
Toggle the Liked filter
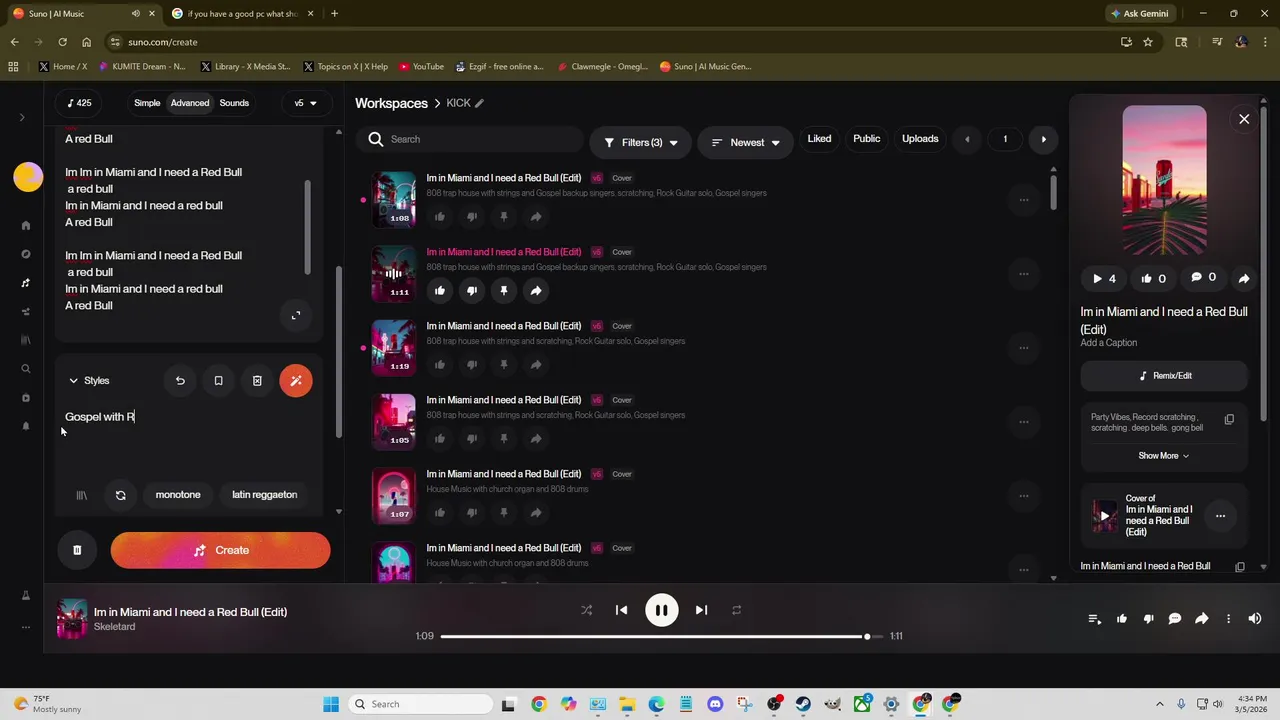(819, 139)
